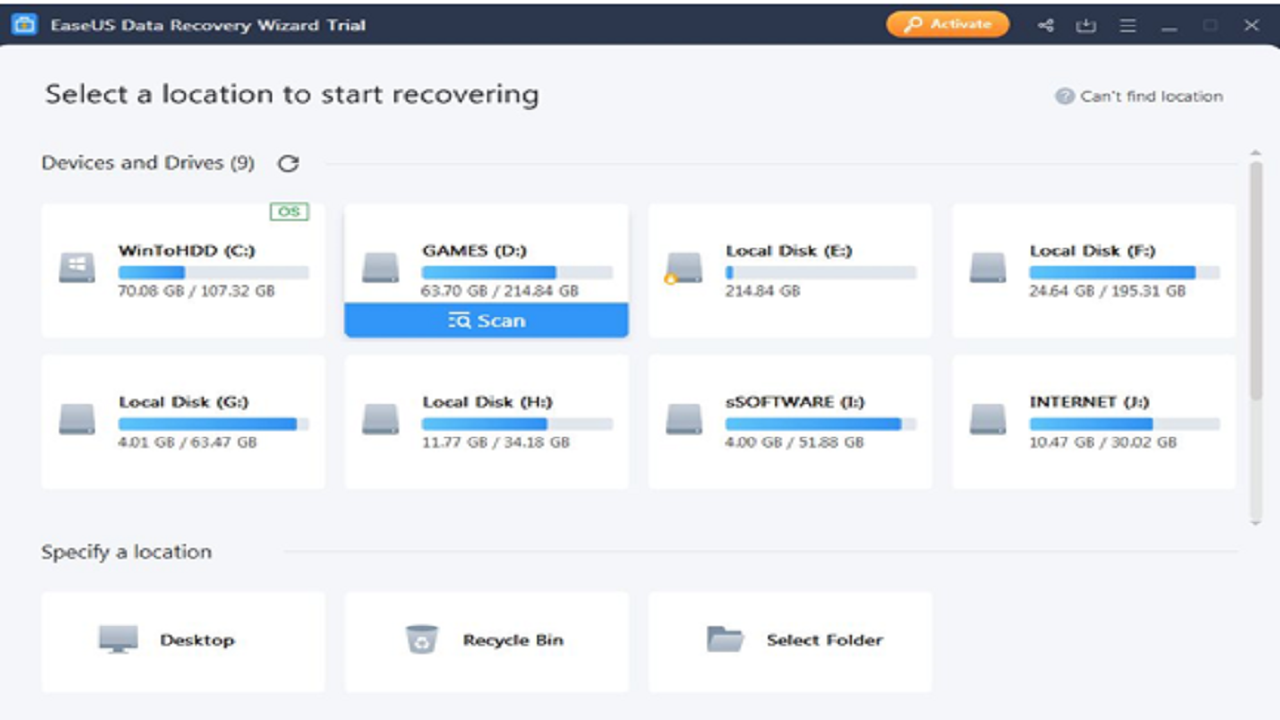The image size is (1280, 720).
Task: Select the Local Disk (E:) drive icon
Action: pos(684,268)
